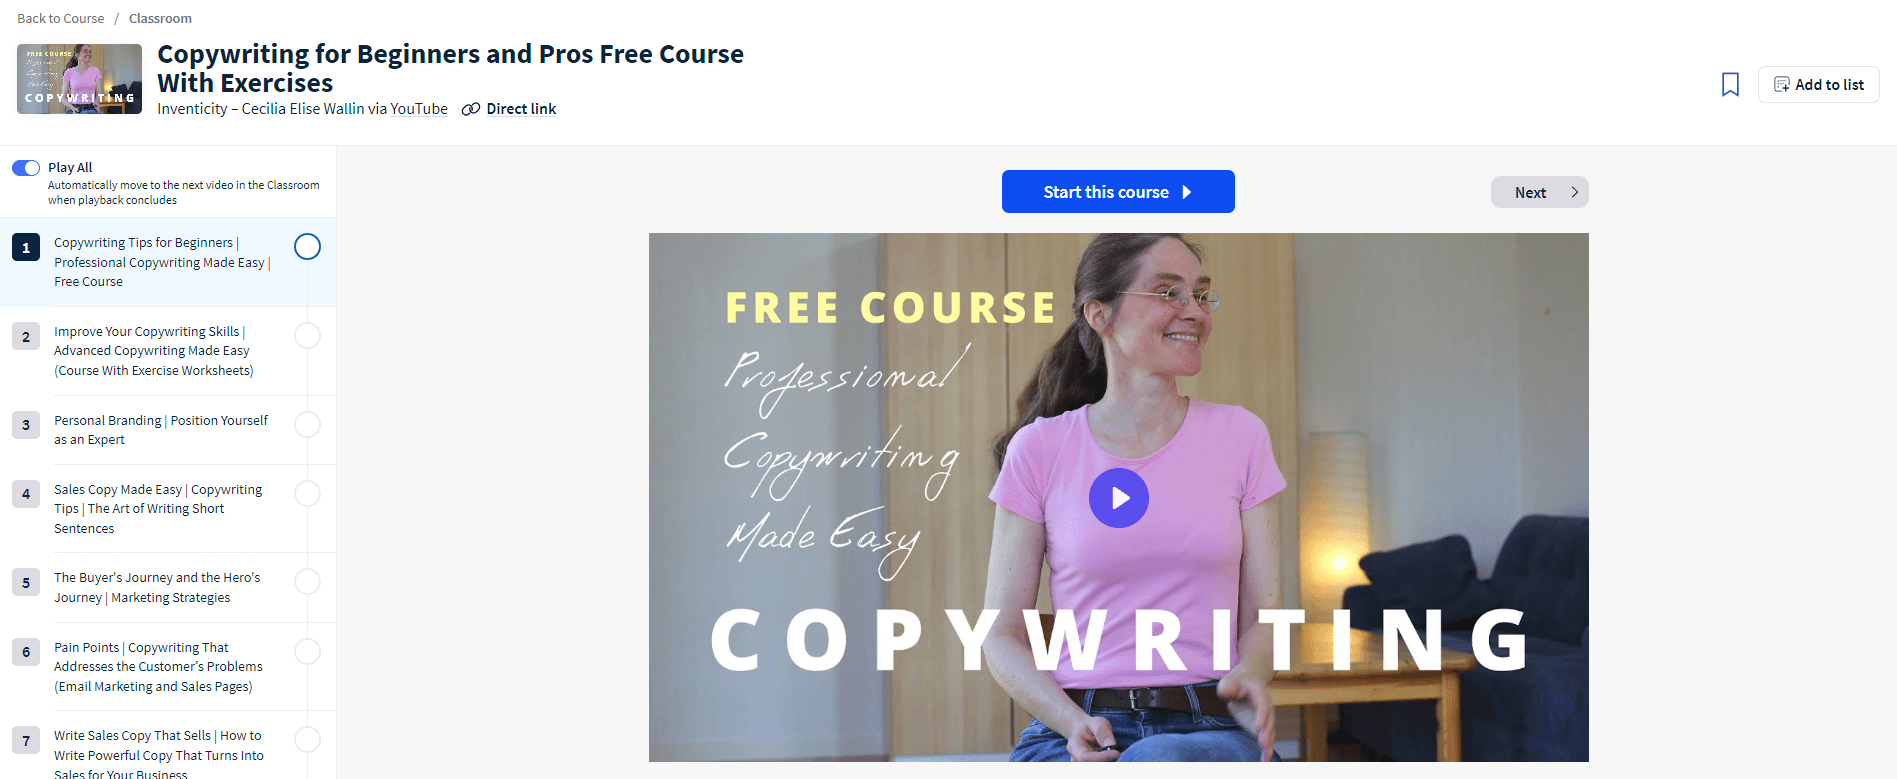
Task: Play the video with the purple play button
Action: (1118, 498)
